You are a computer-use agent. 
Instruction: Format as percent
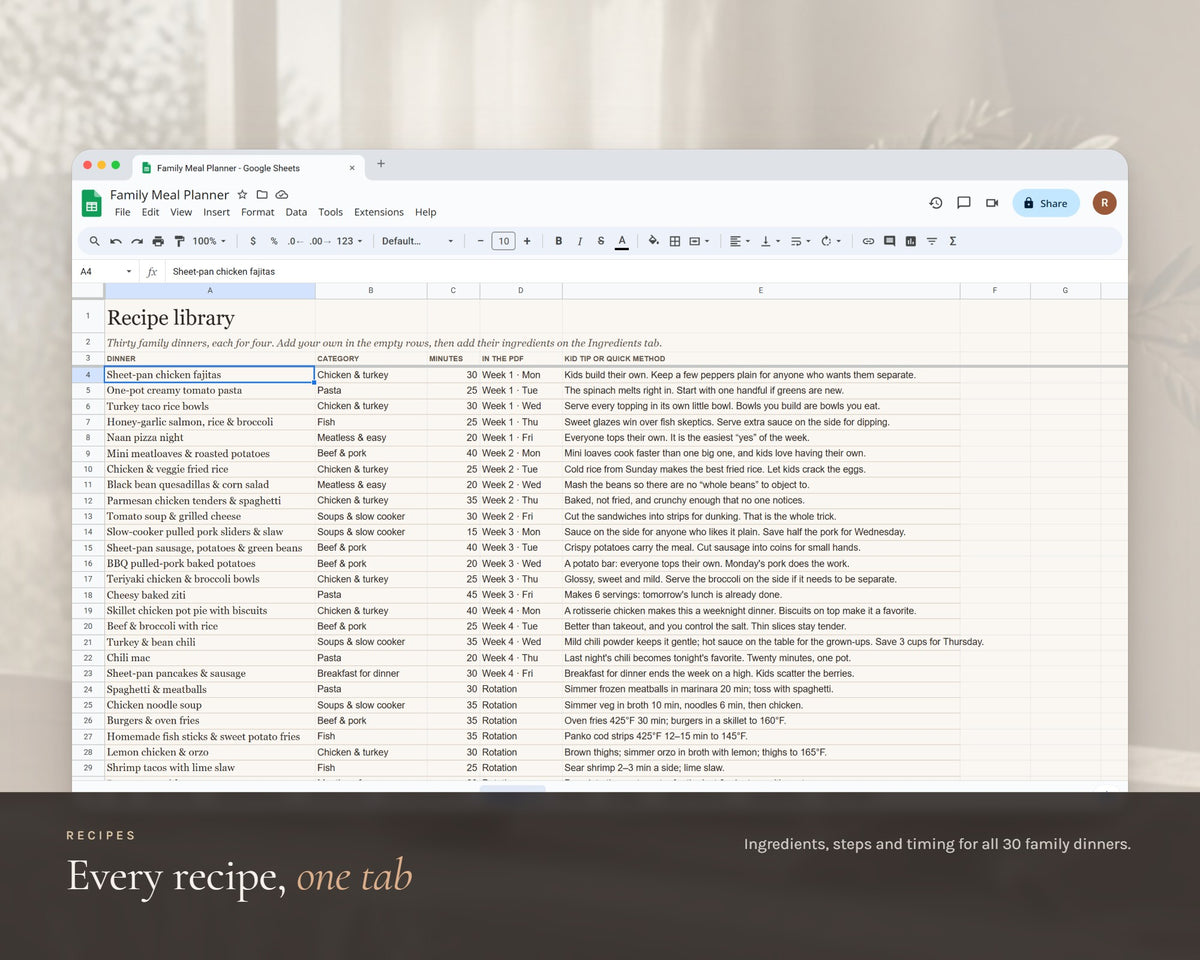click(274, 241)
